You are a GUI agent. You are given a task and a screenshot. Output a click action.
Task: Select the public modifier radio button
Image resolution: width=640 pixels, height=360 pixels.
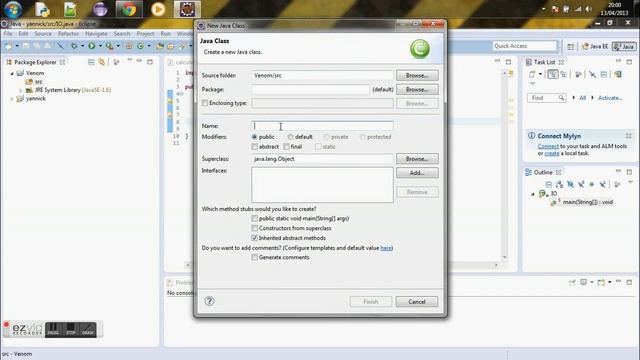click(x=254, y=137)
